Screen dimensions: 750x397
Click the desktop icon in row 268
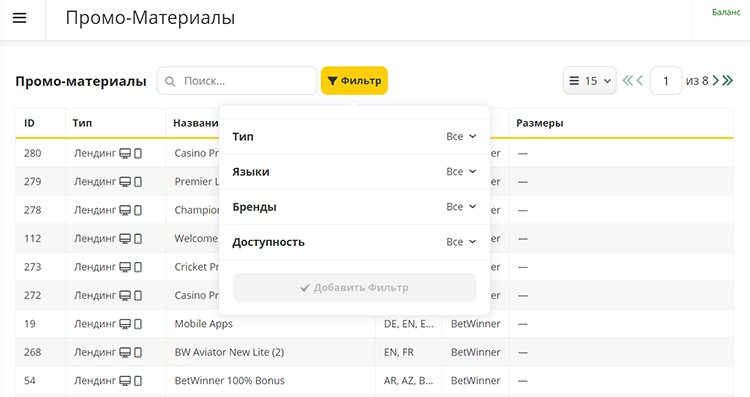(x=125, y=353)
